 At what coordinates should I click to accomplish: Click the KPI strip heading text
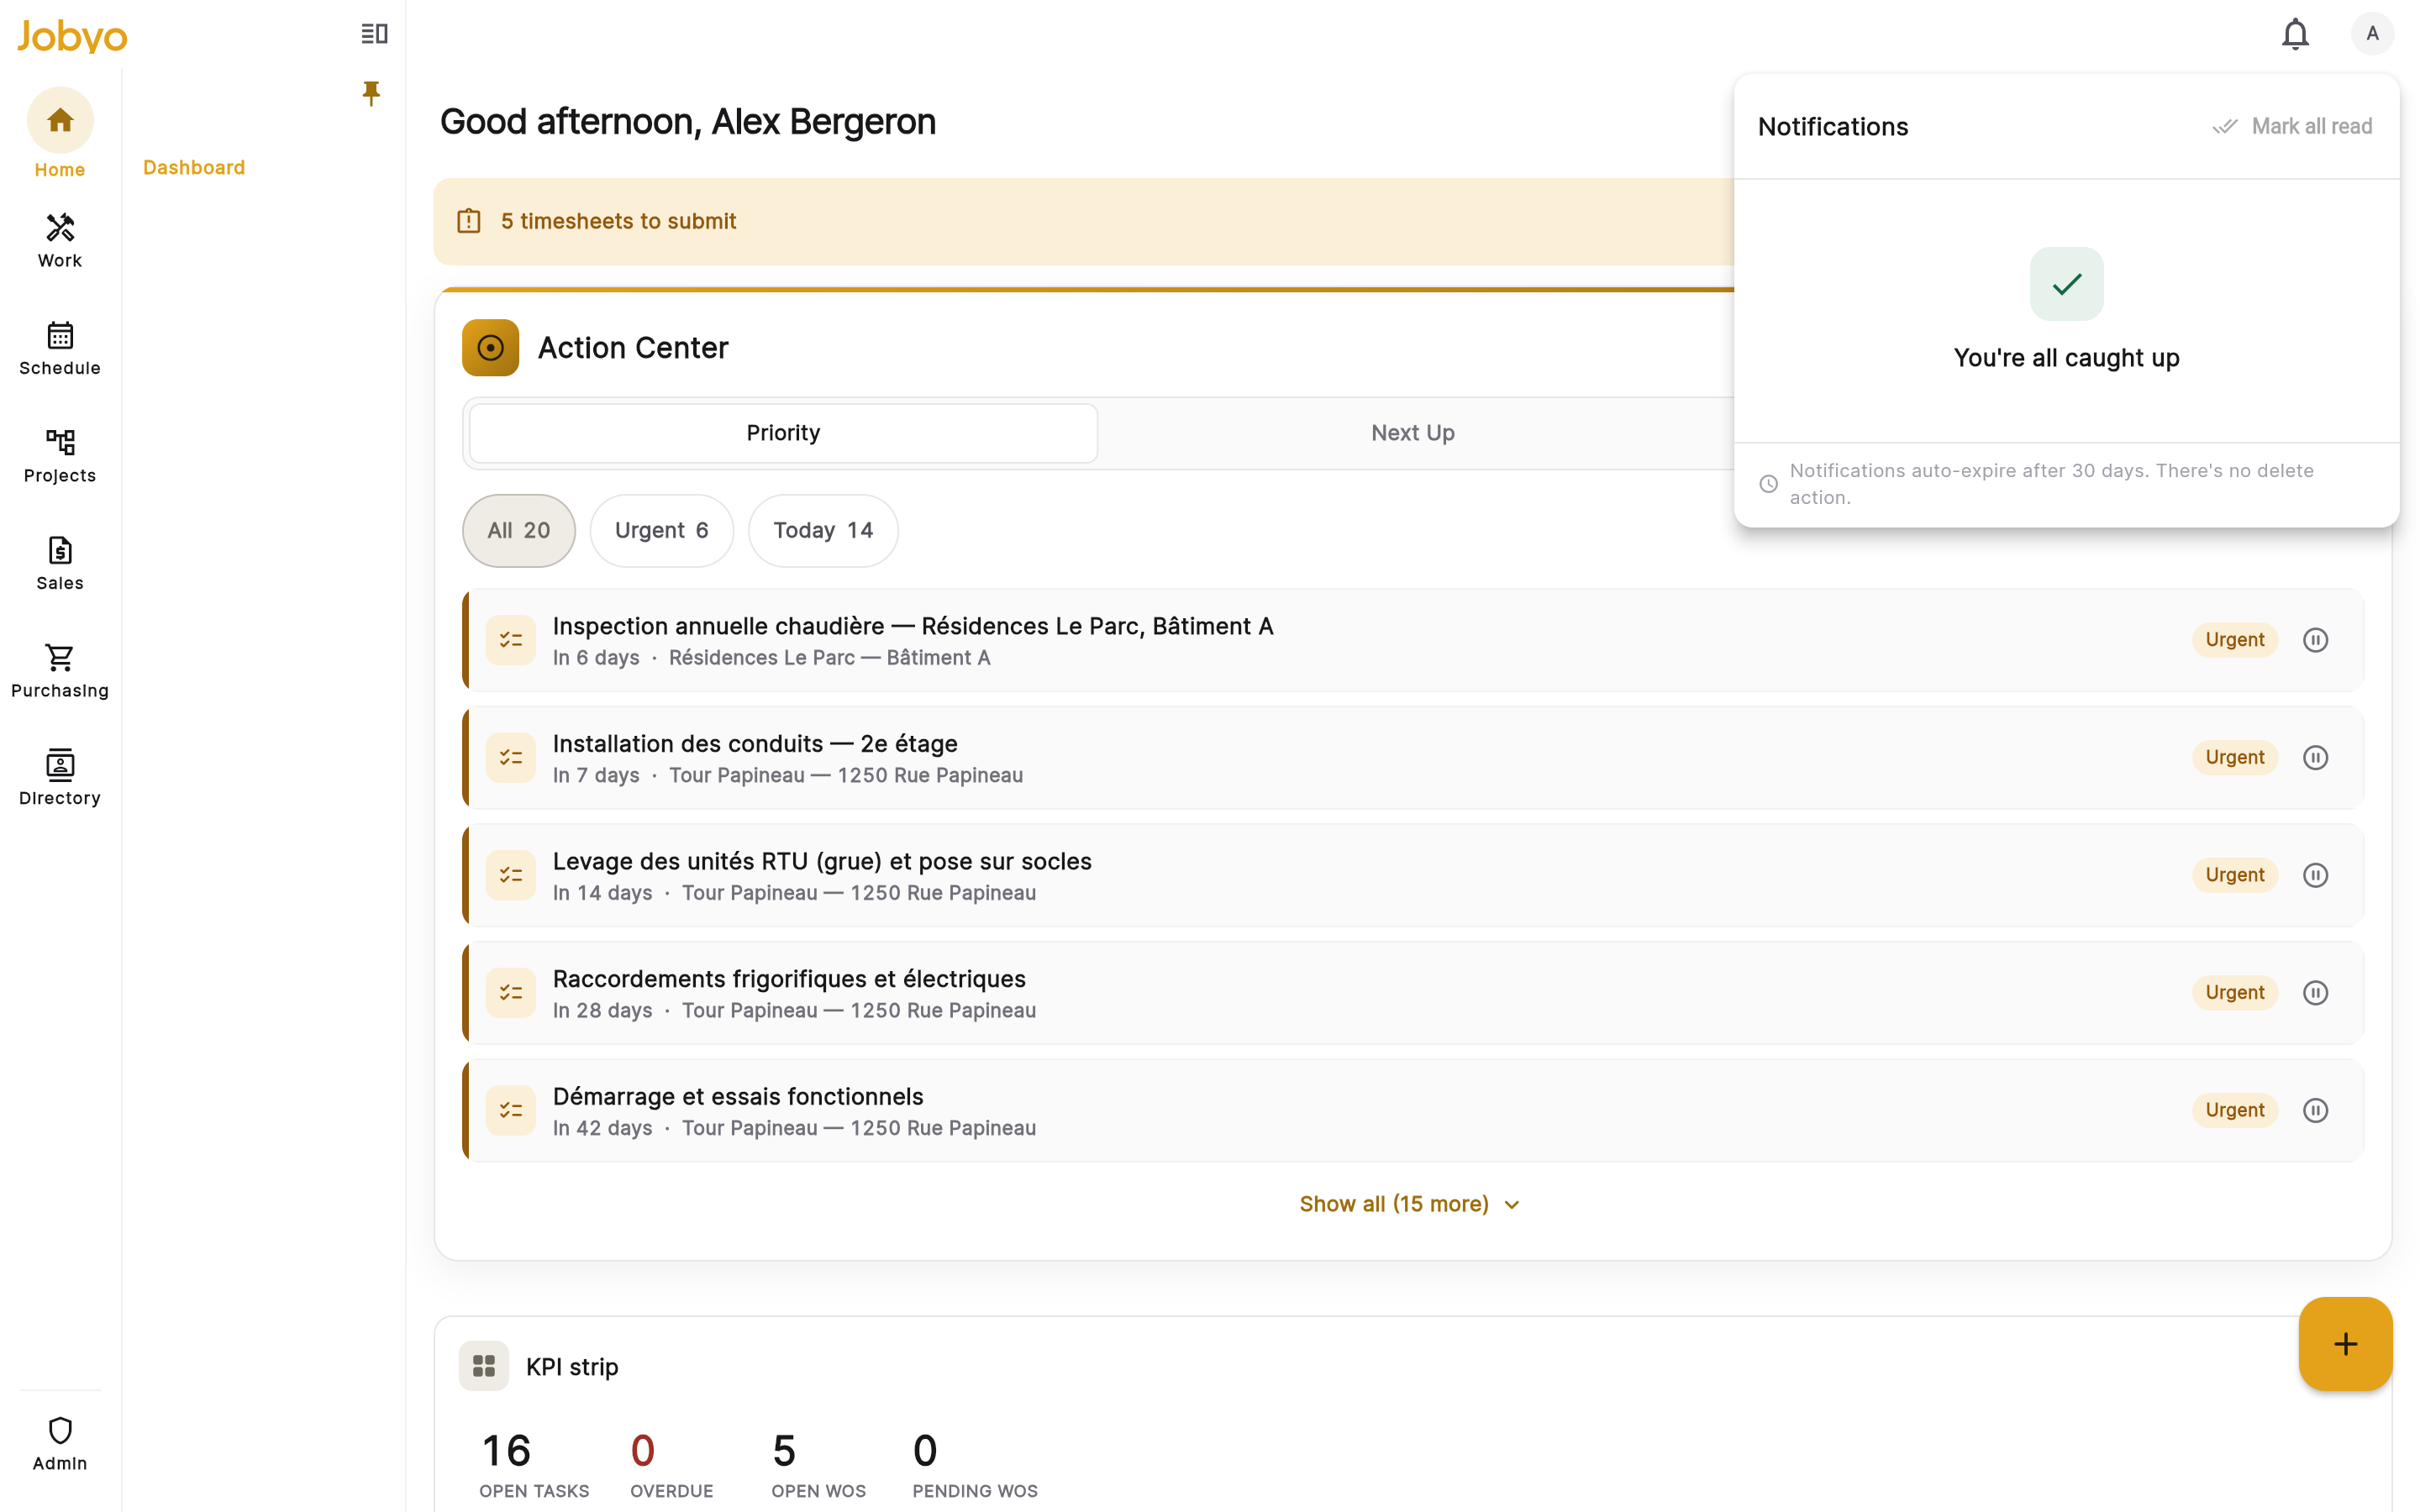point(572,1367)
